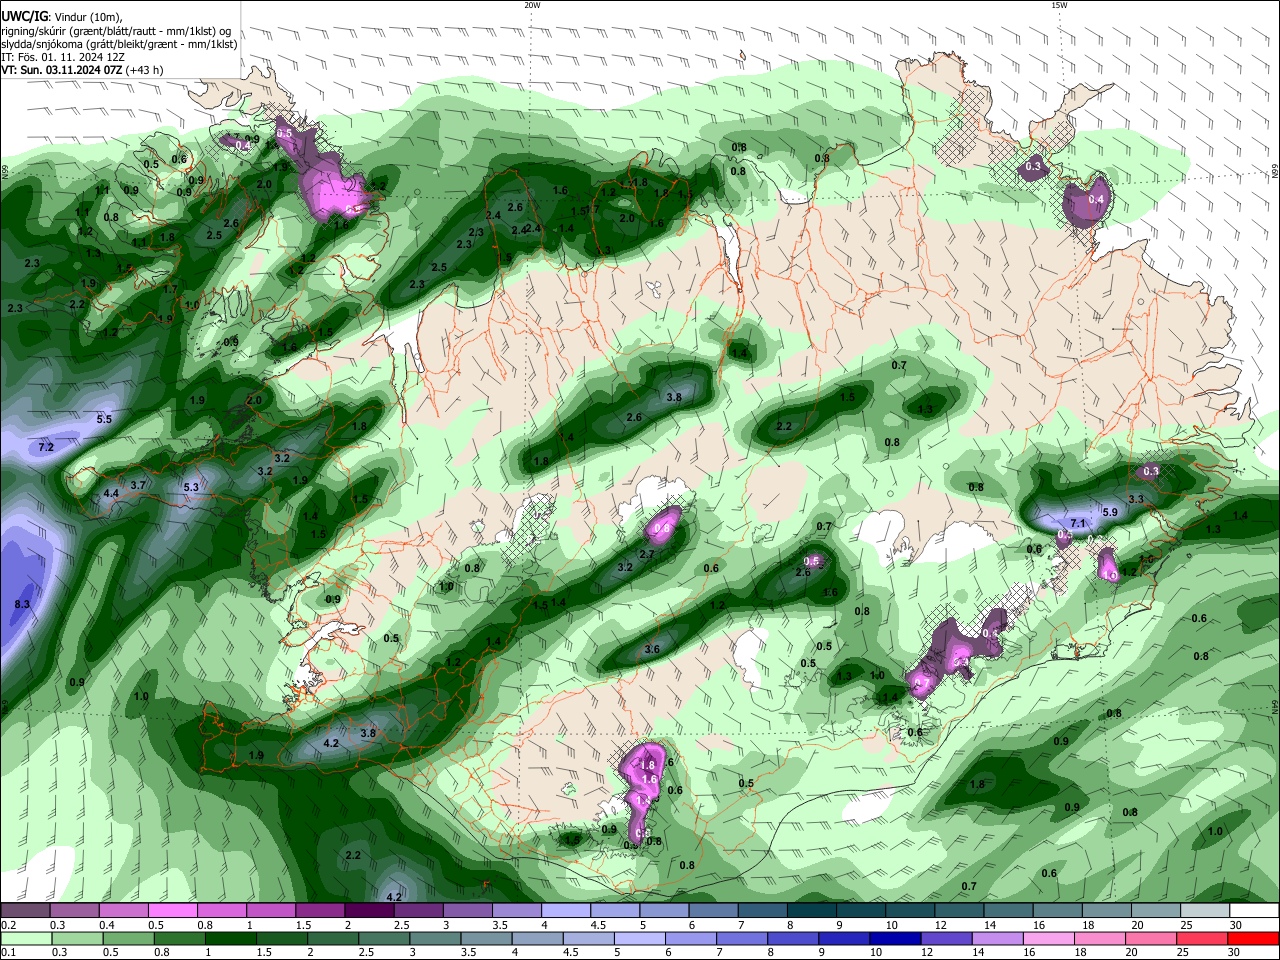Click the crimson 25 swatch in bottom legend row
This screenshot has height=960, width=1280.
click(1205, 938)
